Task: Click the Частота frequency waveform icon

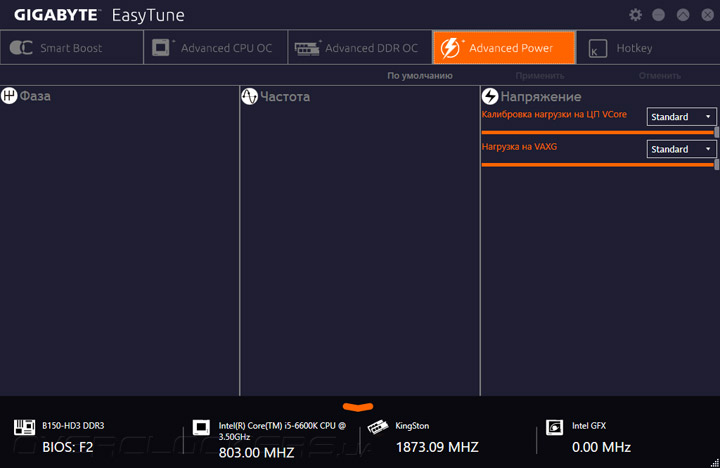Action: click(249, 96)
